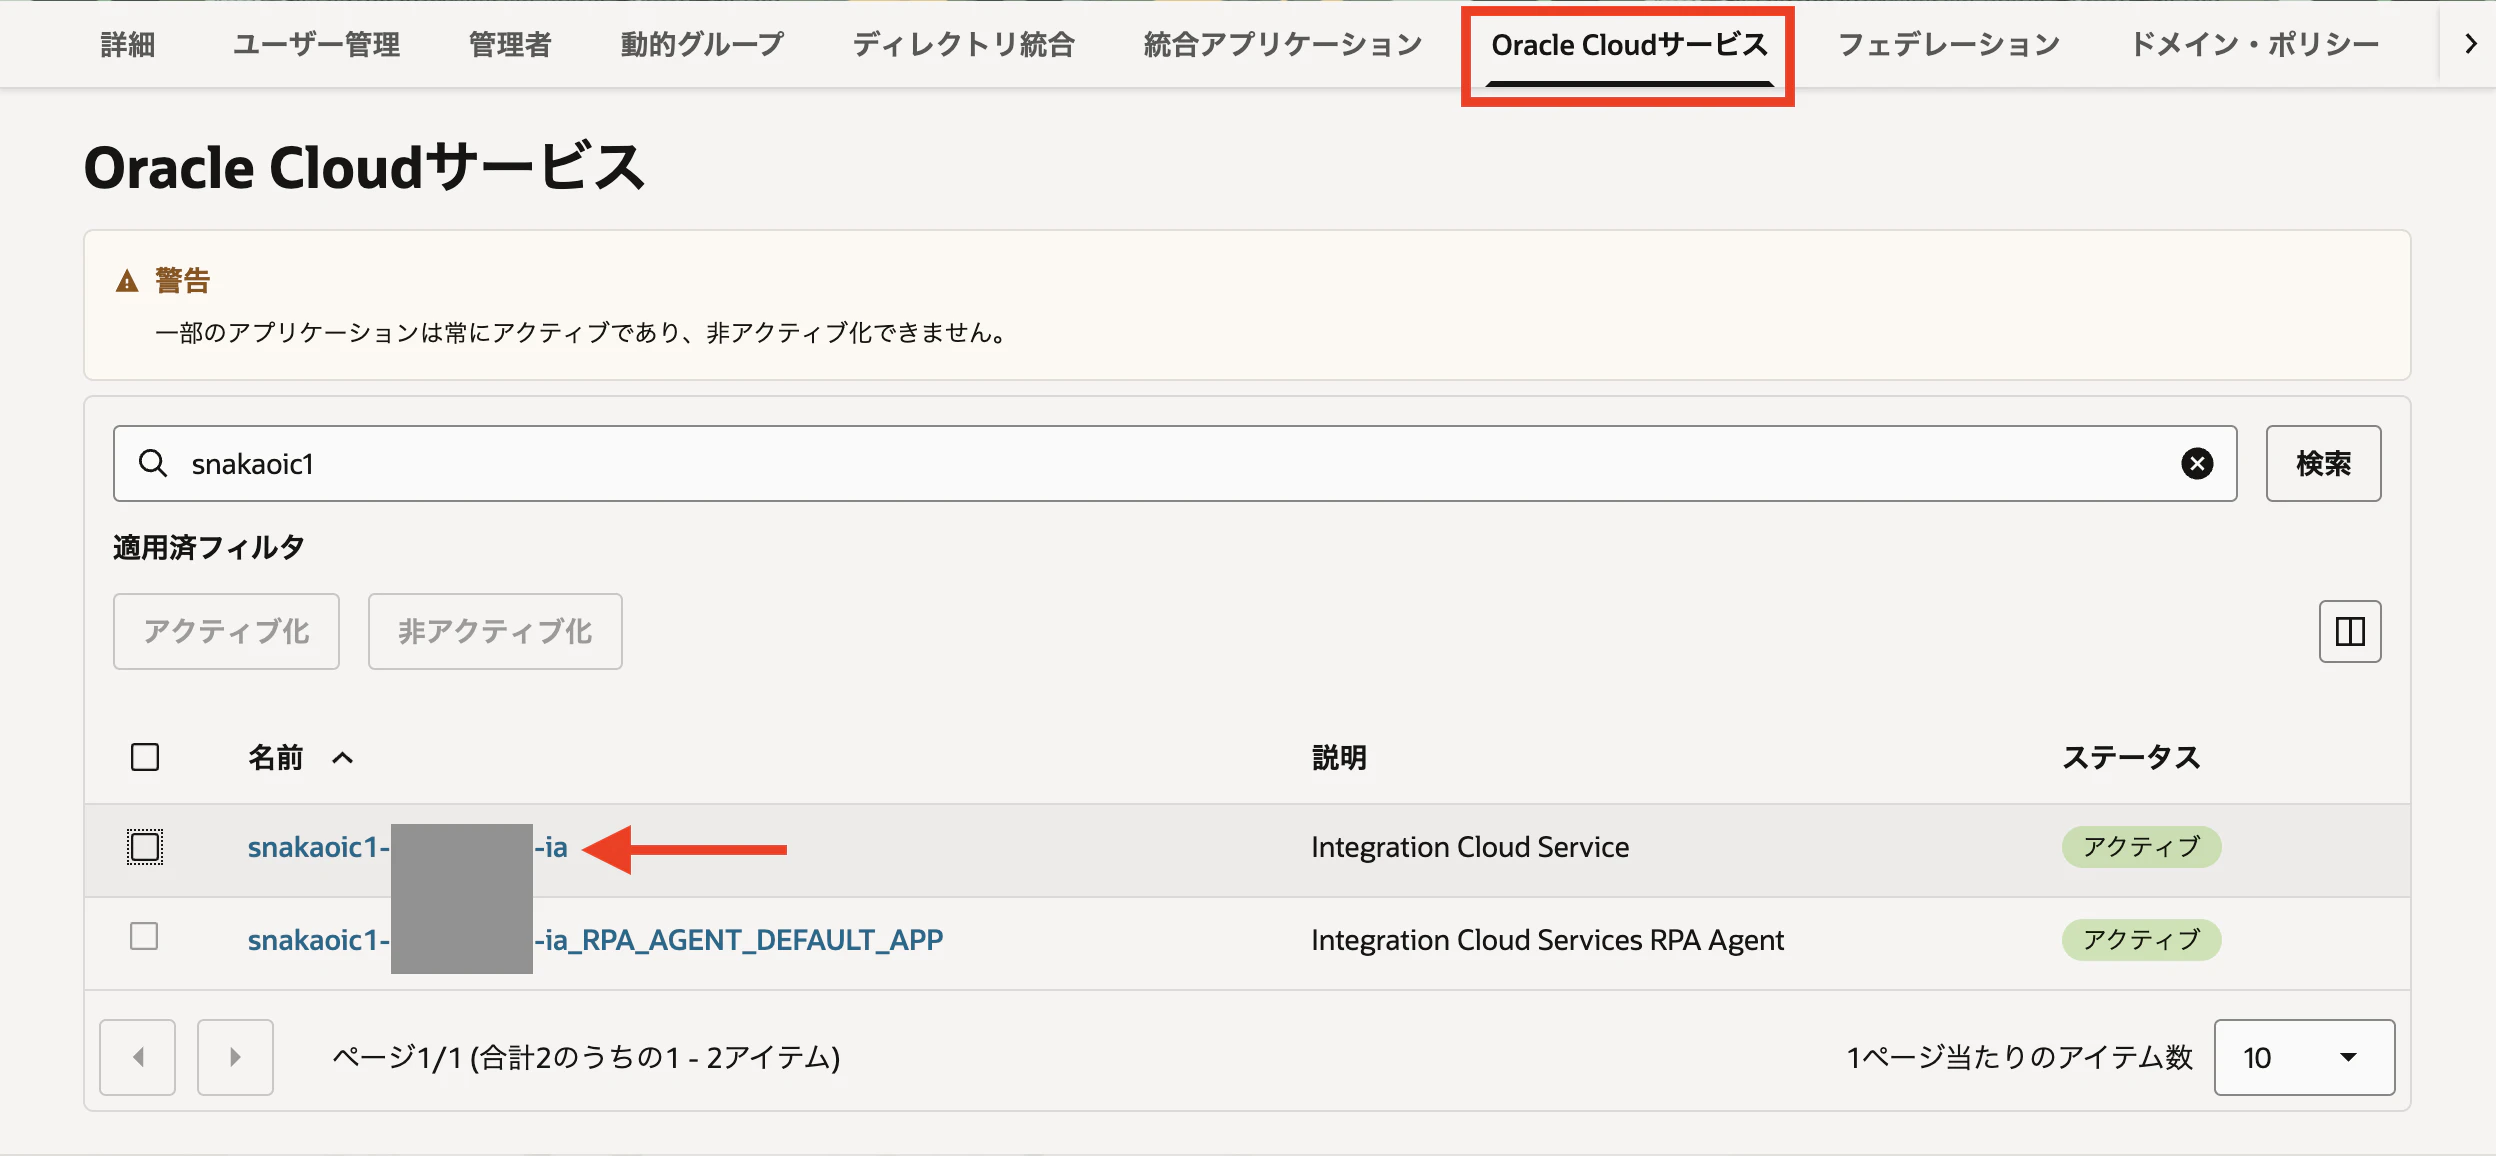Switch to the ユーザー管理 tab

[x=316, y=44]
